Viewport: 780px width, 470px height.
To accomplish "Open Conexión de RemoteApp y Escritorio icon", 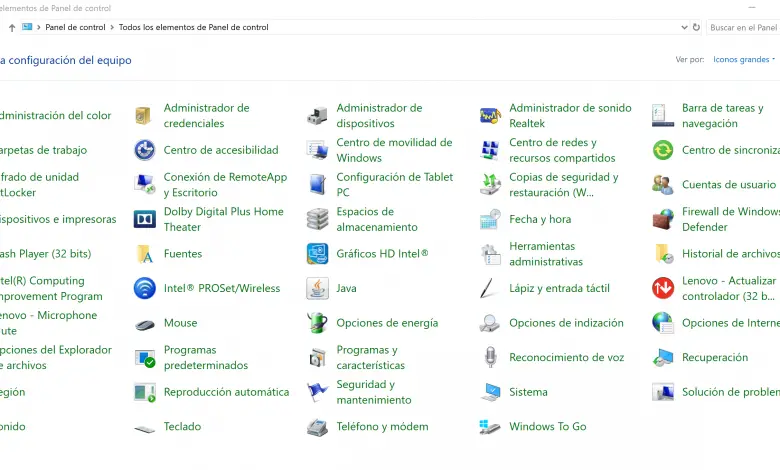I will click(144, 185).
